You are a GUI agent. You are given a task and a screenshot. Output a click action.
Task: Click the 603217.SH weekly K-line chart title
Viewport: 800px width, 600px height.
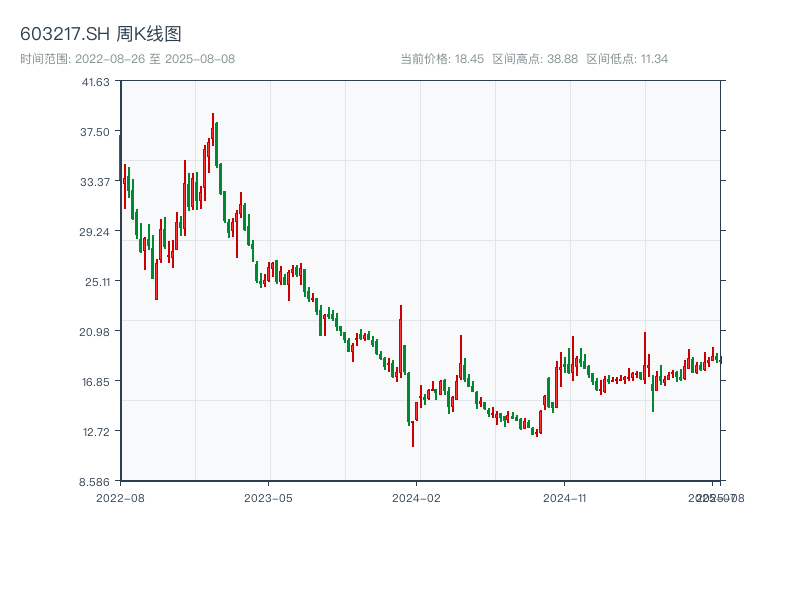101,35
